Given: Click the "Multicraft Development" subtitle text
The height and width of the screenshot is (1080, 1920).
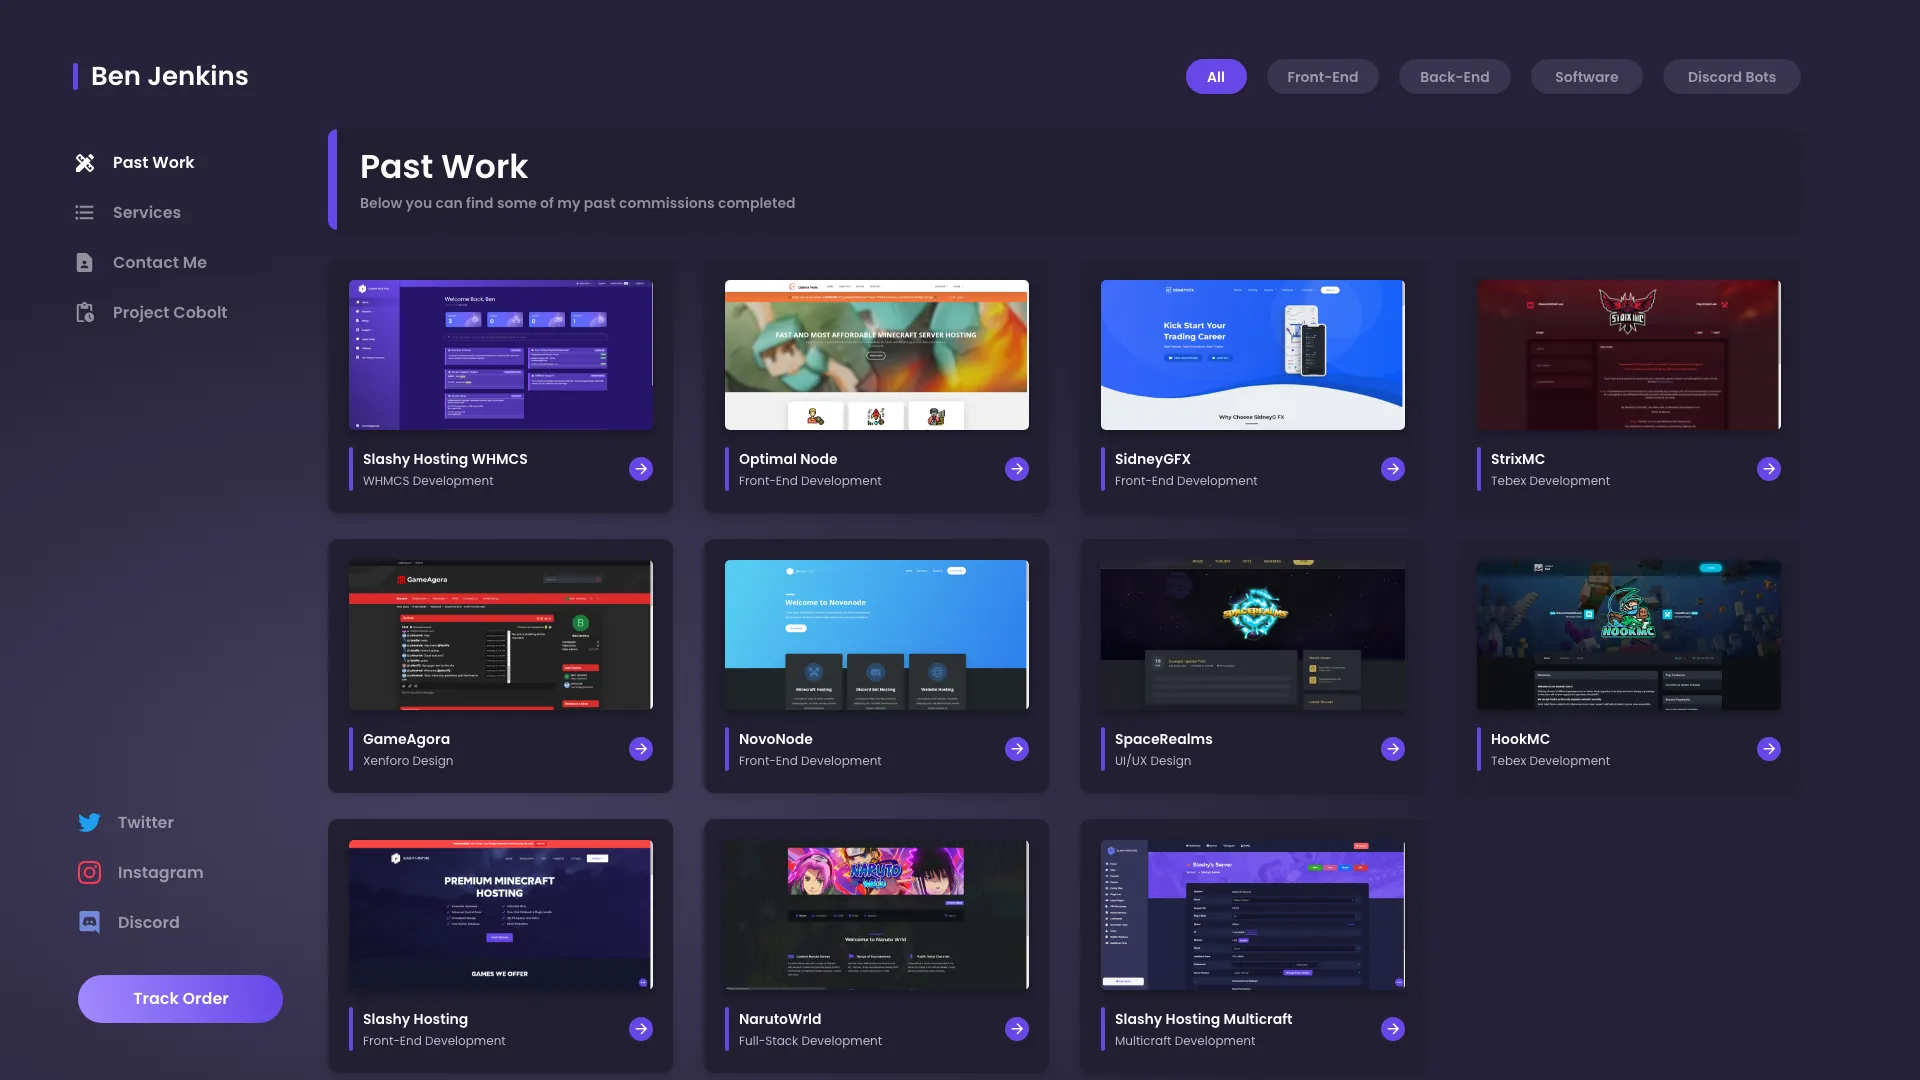Looking at the screenshot, I should coord(1185,1041).
